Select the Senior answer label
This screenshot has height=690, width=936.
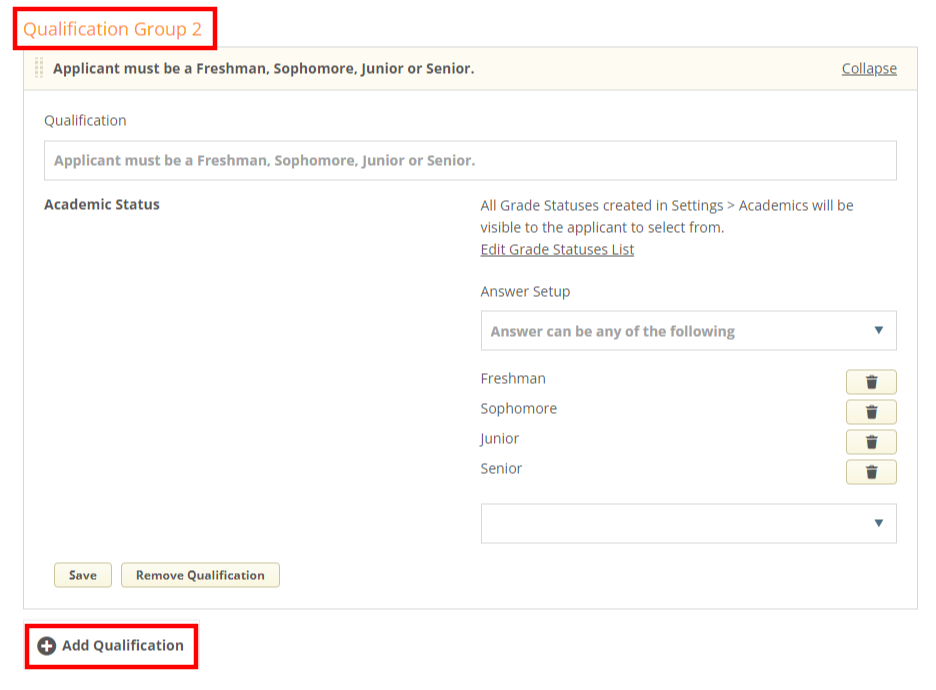(501, 469)
